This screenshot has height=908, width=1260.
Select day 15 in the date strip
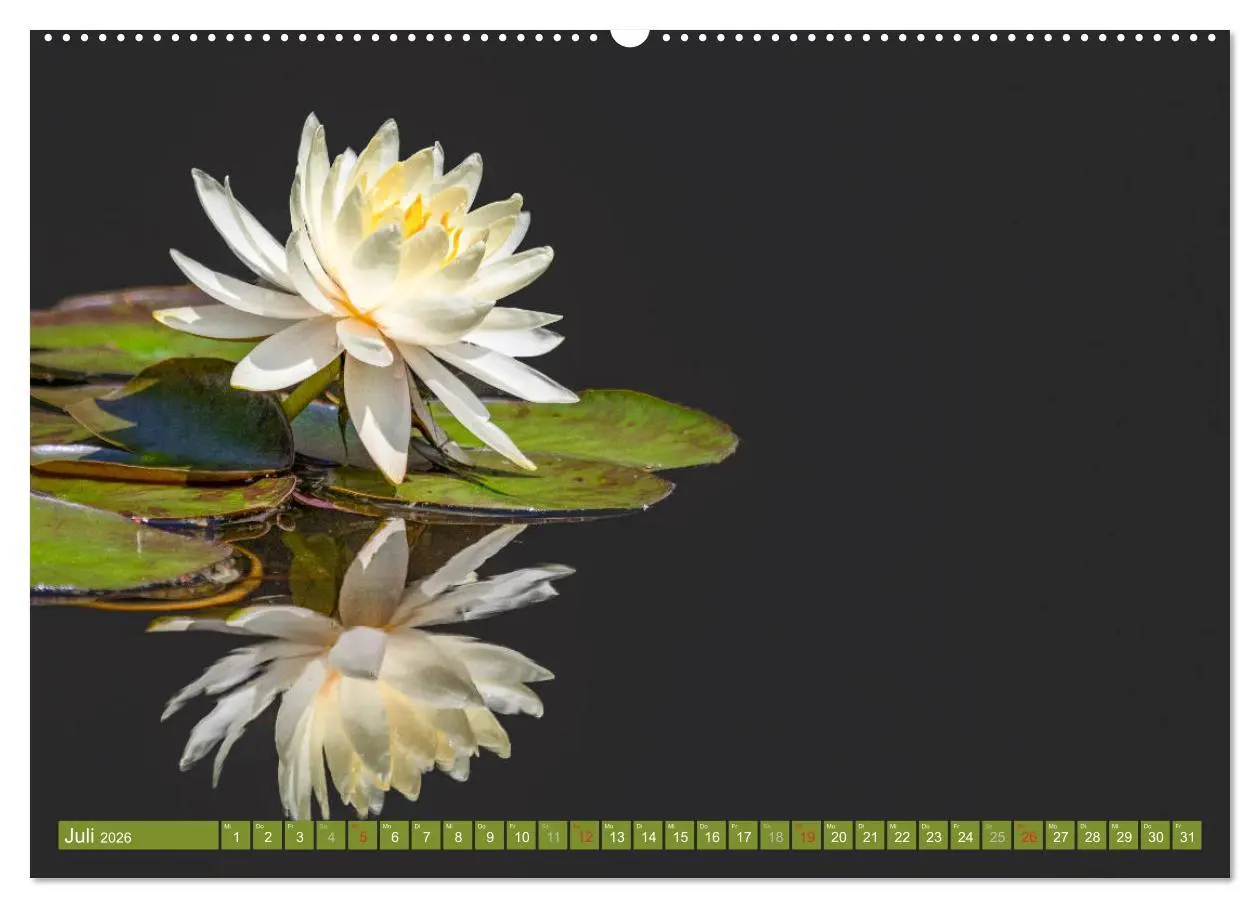point(679,836)
